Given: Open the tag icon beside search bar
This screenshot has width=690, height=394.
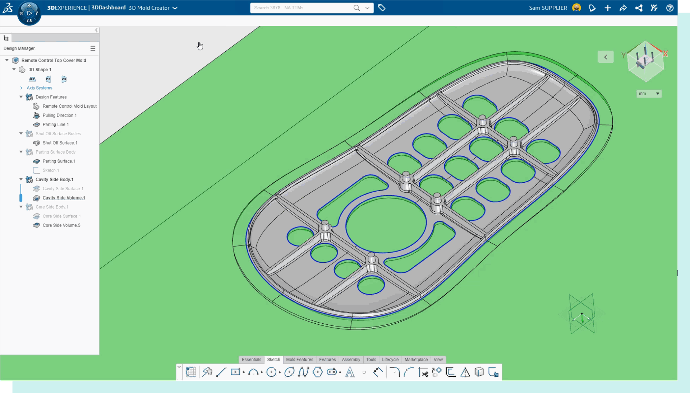Looking at the screenshot, I should [382, 7].
